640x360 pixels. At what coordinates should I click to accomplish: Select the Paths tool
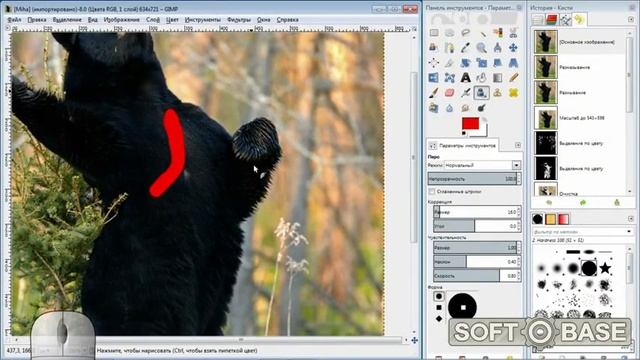pyautogui.click(x=450, y=48)
